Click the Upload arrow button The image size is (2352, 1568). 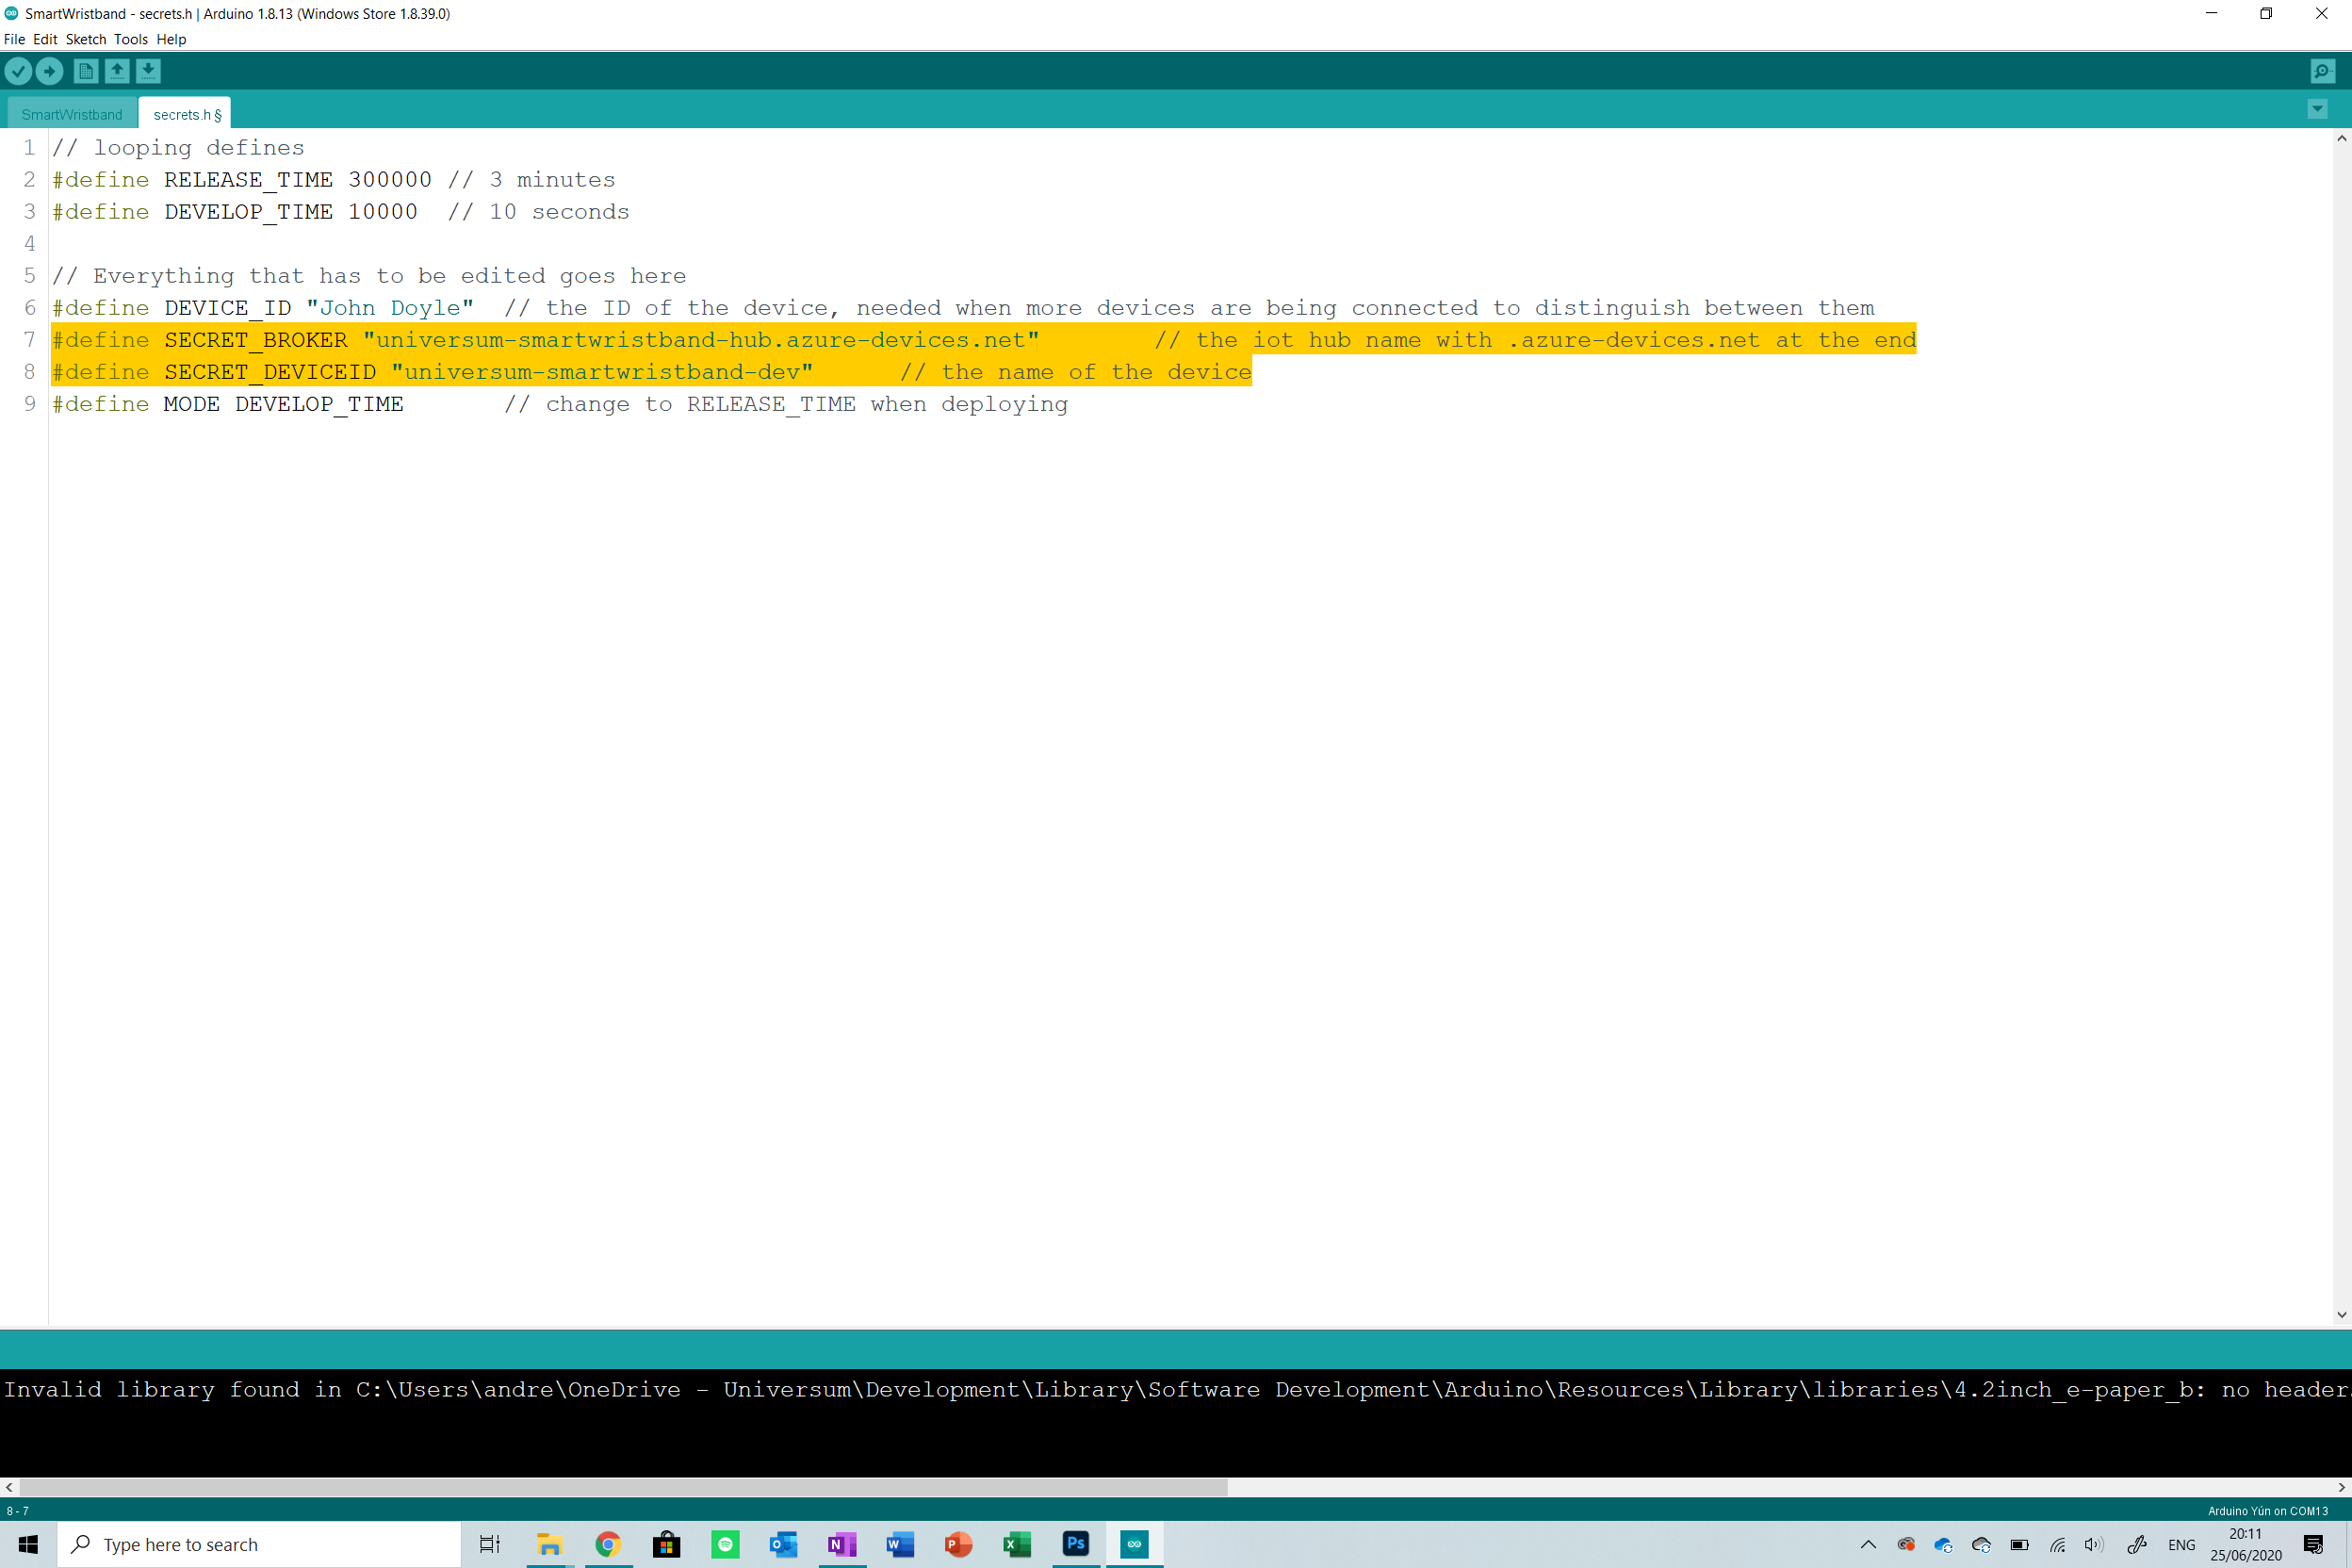tap(49, 71)
